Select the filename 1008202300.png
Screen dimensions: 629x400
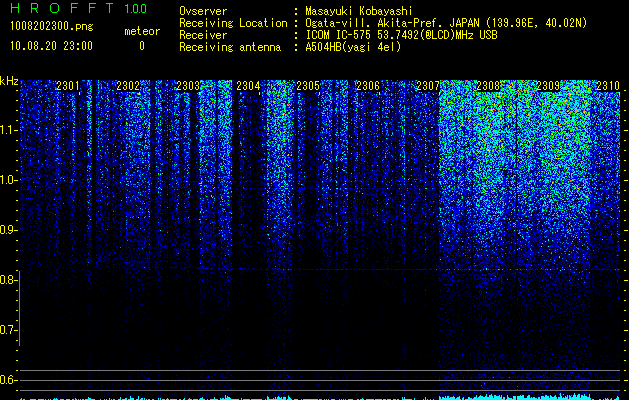[x=52, y=27]
